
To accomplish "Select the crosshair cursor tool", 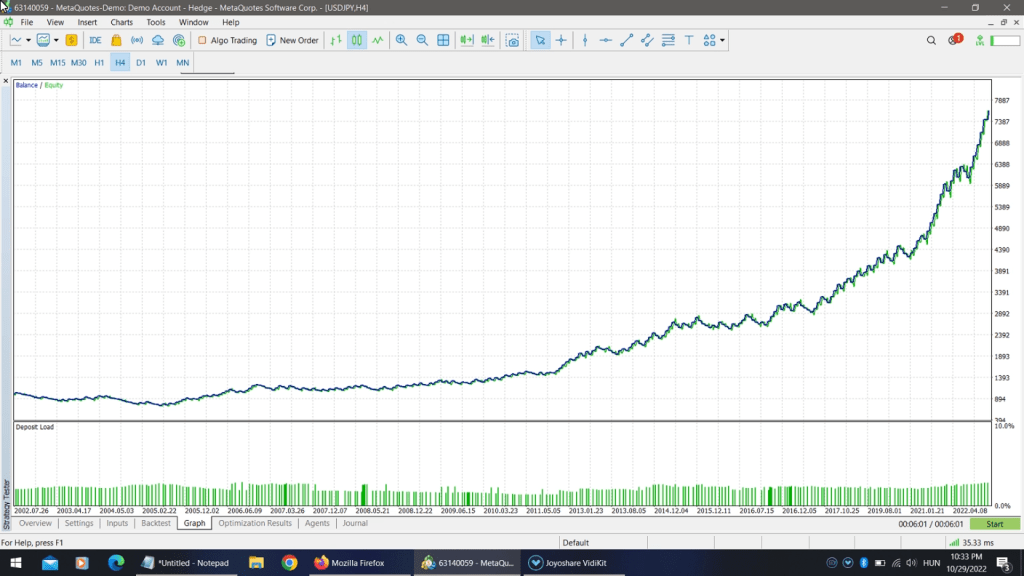I will click(561, 41).
